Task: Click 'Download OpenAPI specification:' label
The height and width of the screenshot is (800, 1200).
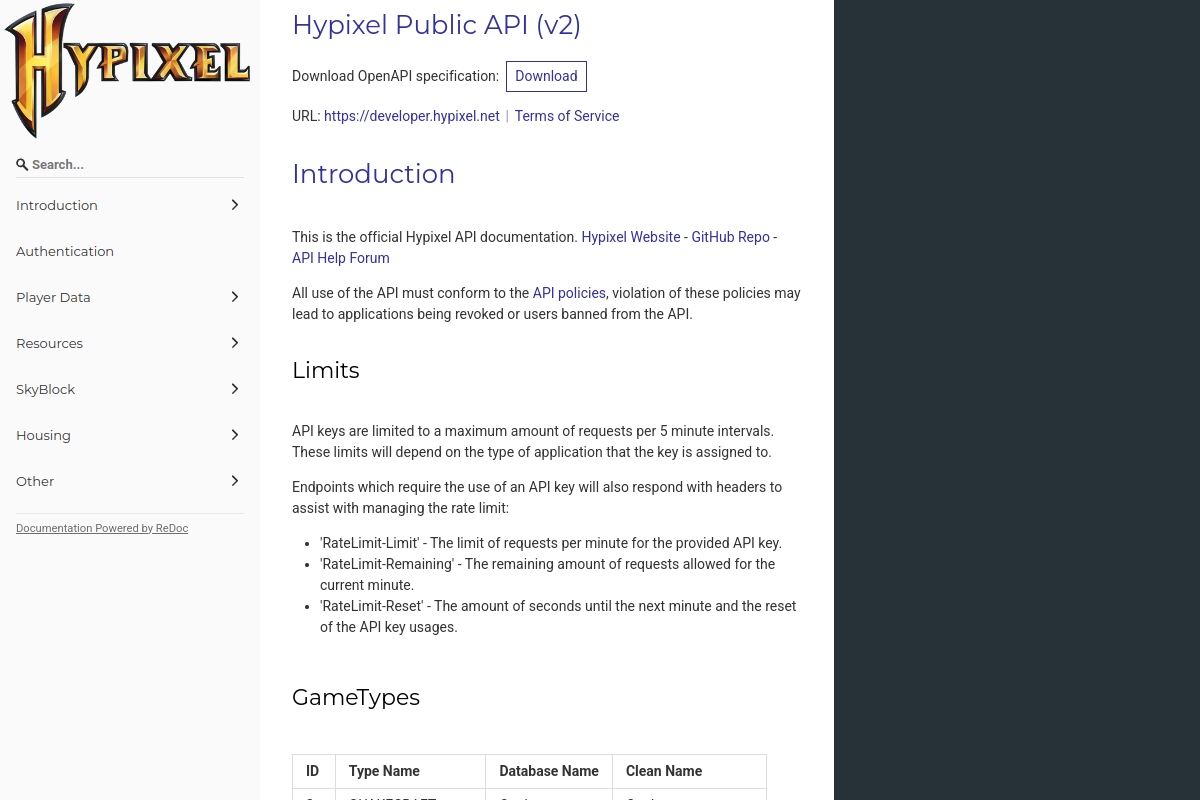Action: [x=395, y=76]
